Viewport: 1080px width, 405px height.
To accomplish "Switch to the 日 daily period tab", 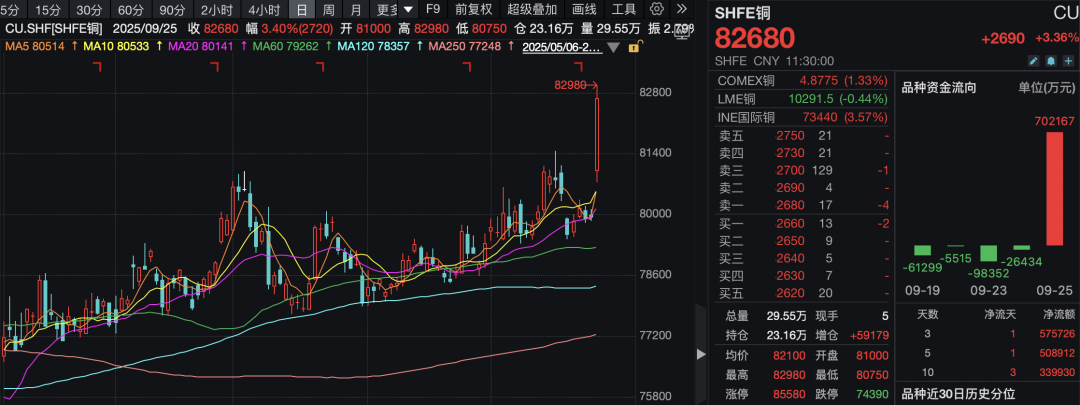I will pyautogui.click(x=301, y=9).
